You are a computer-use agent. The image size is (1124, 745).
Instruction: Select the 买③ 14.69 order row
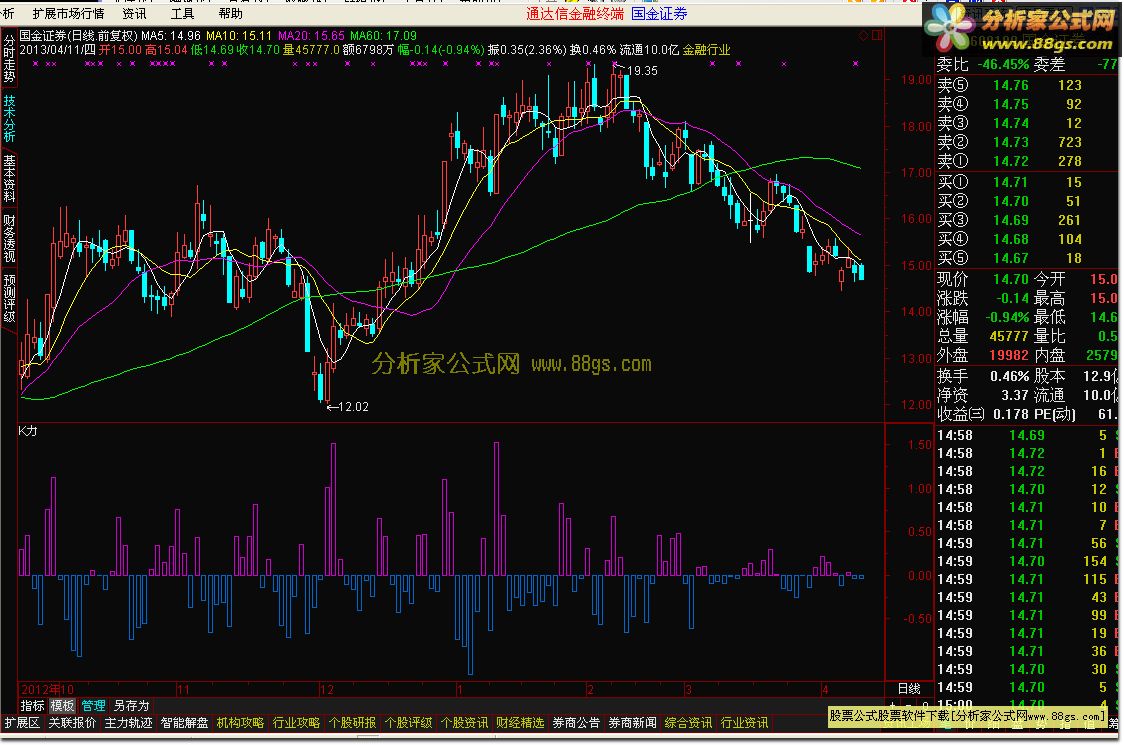(1027, 220)
